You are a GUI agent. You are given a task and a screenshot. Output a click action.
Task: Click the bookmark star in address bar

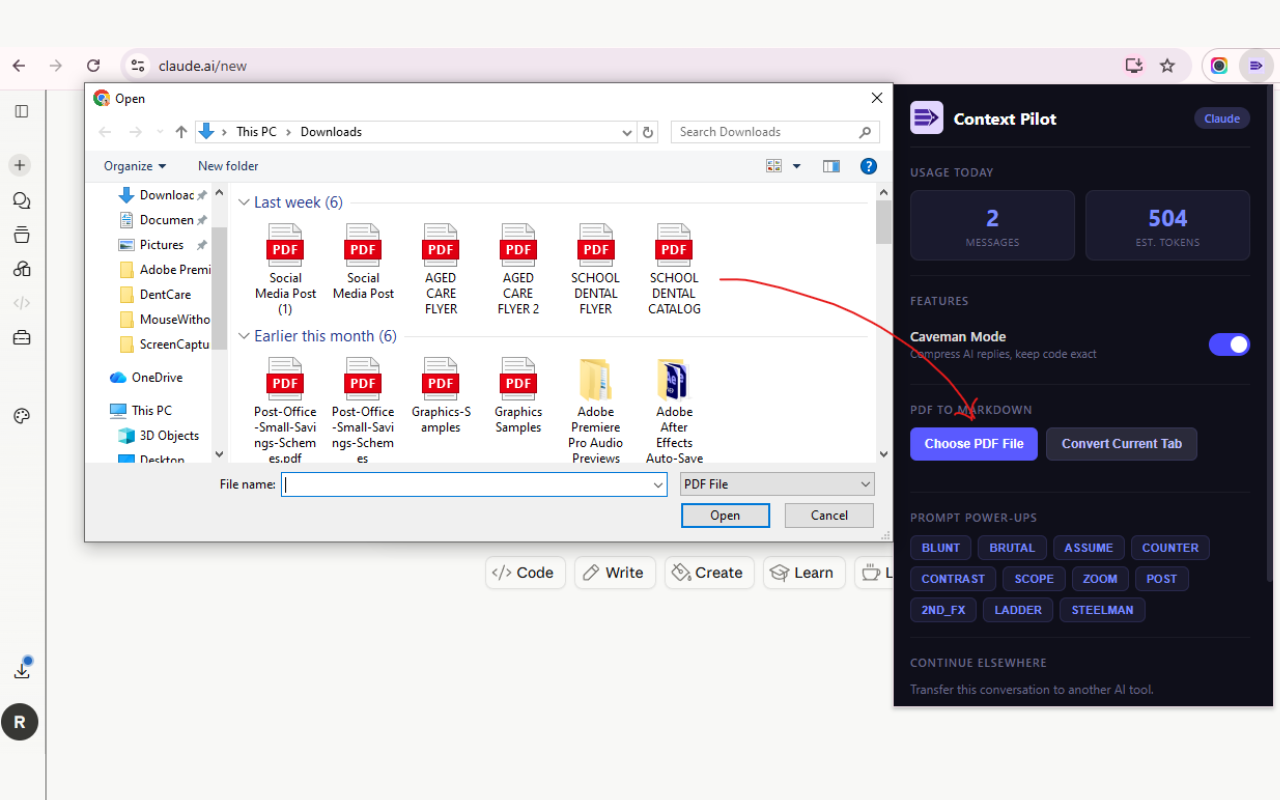(x=1167, y=66)
